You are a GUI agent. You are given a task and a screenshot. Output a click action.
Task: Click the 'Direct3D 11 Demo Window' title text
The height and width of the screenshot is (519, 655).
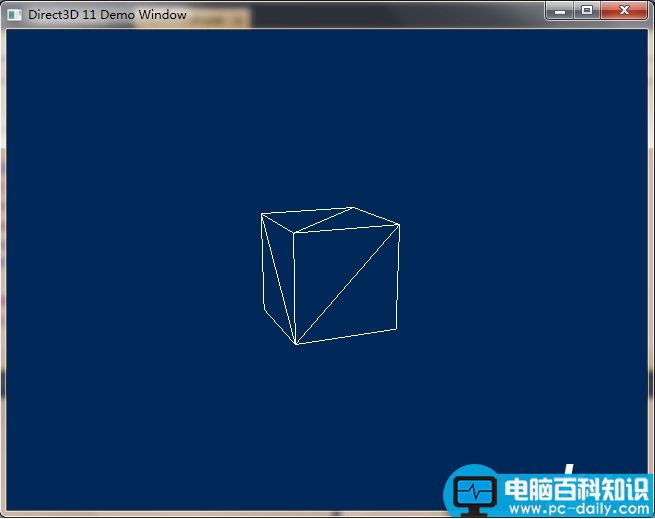pos(107,14)
